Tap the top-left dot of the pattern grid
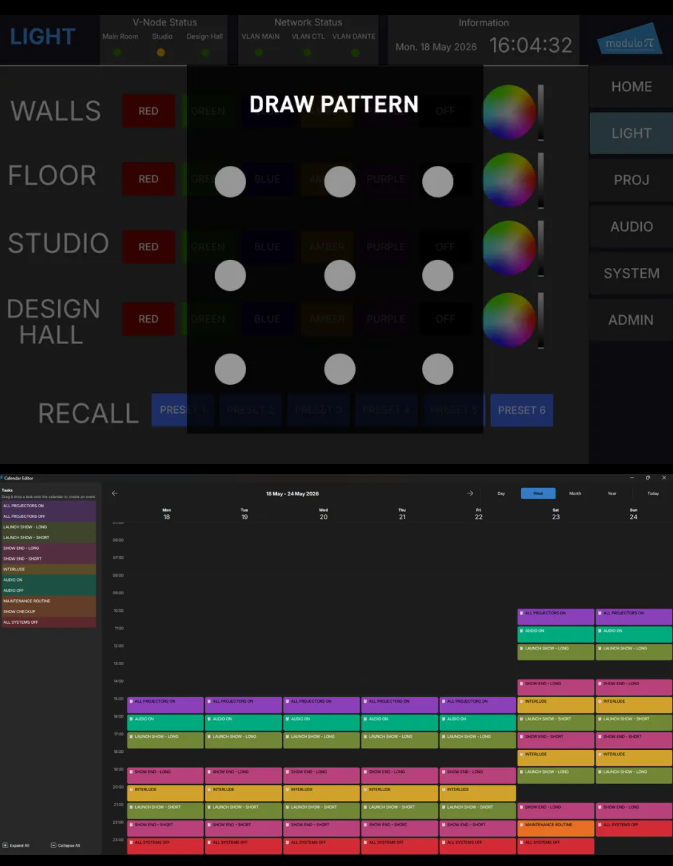Screen dimensions: 673x866 click(230, 182)
